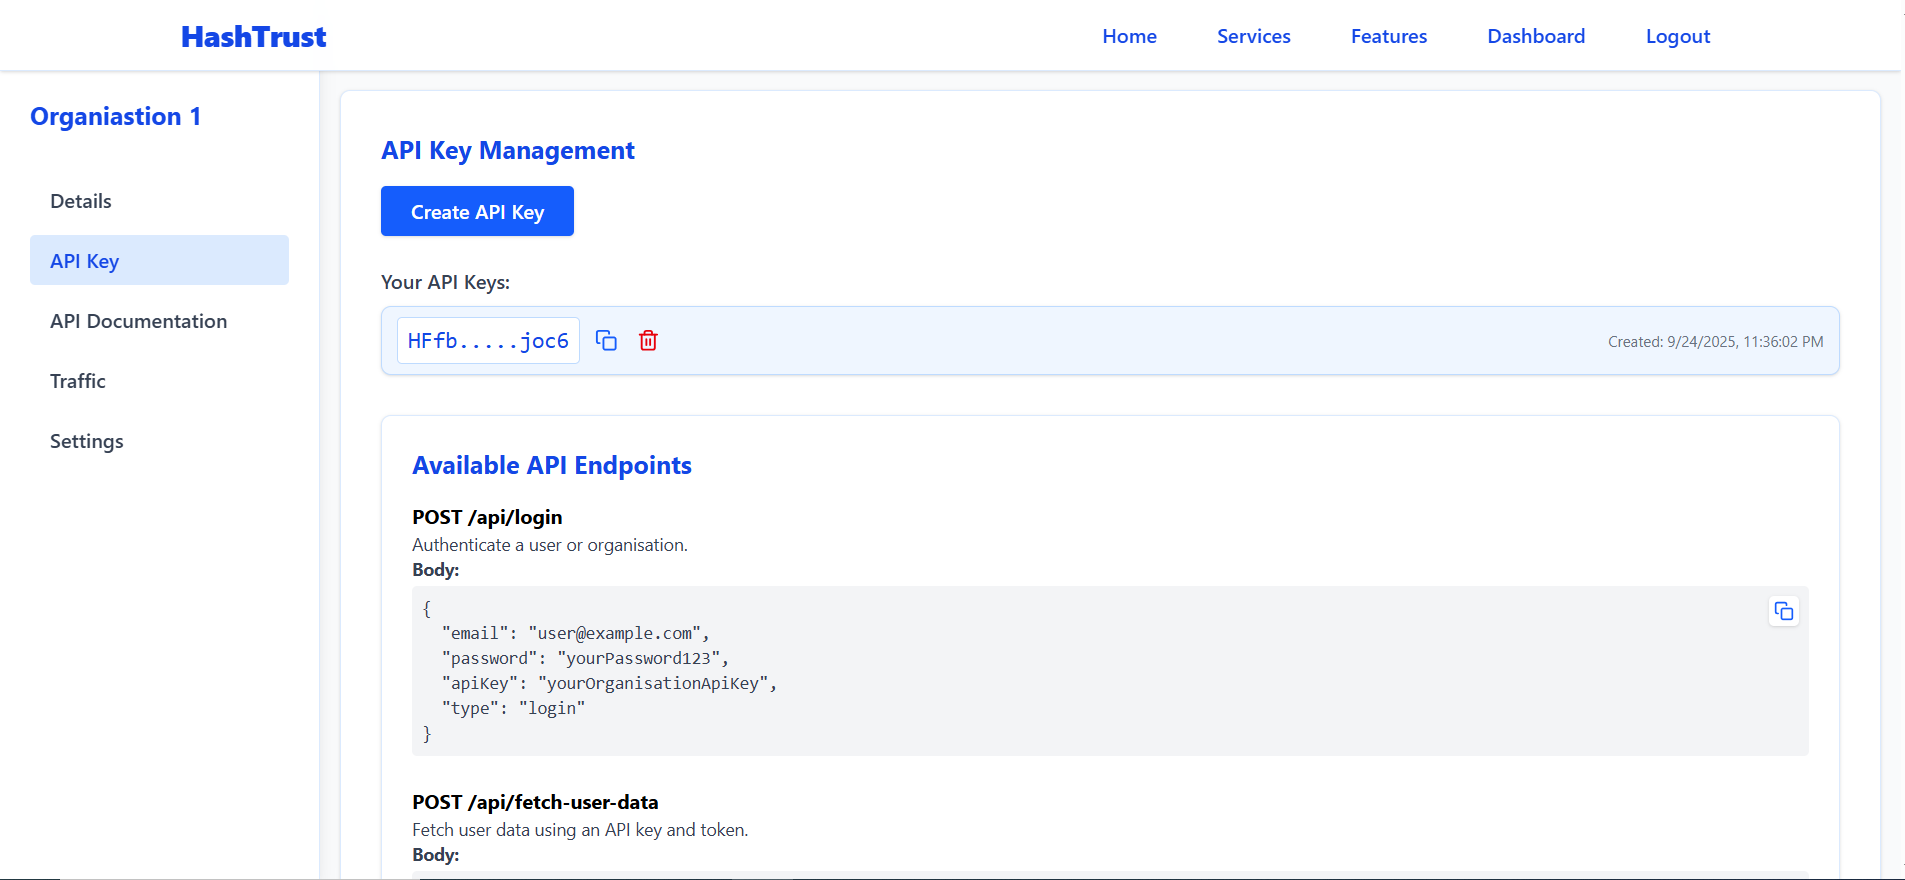Open the HashTrust home logo link
The height and width of the screenshot is (880, 1905).
coord(253,37)
